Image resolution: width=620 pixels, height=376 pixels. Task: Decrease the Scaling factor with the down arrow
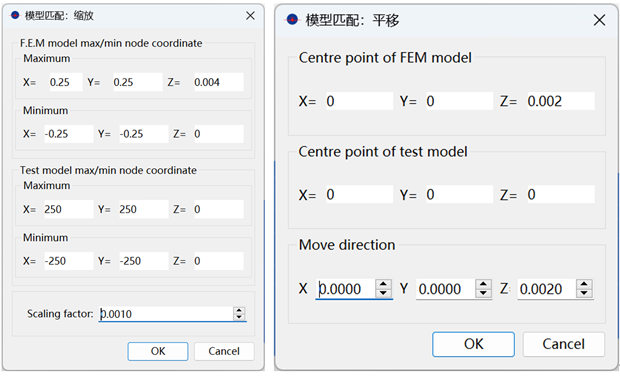pos(239,317)
